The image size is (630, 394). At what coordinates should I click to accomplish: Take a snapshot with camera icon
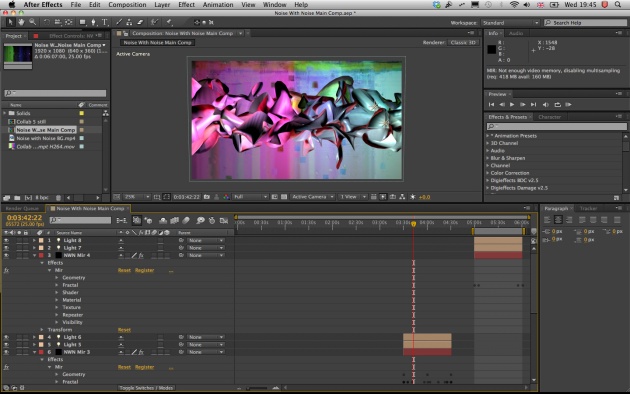pyautogui.click(x=207, y=197)
